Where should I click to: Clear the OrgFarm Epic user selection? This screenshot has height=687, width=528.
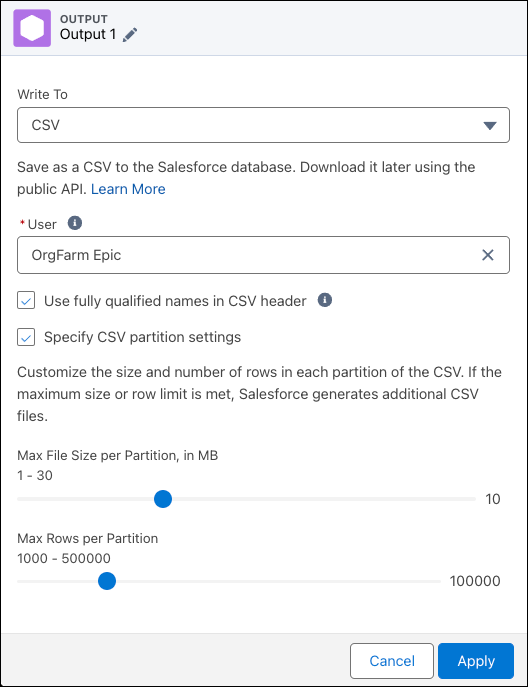coord(488,255)
